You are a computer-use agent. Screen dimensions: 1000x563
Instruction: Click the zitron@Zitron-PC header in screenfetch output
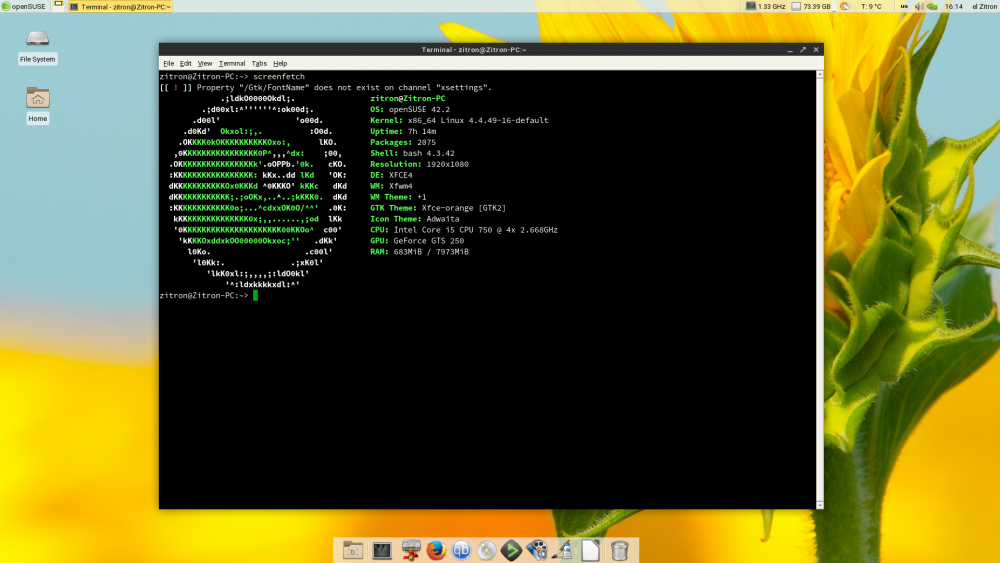(x=408, y=99)
